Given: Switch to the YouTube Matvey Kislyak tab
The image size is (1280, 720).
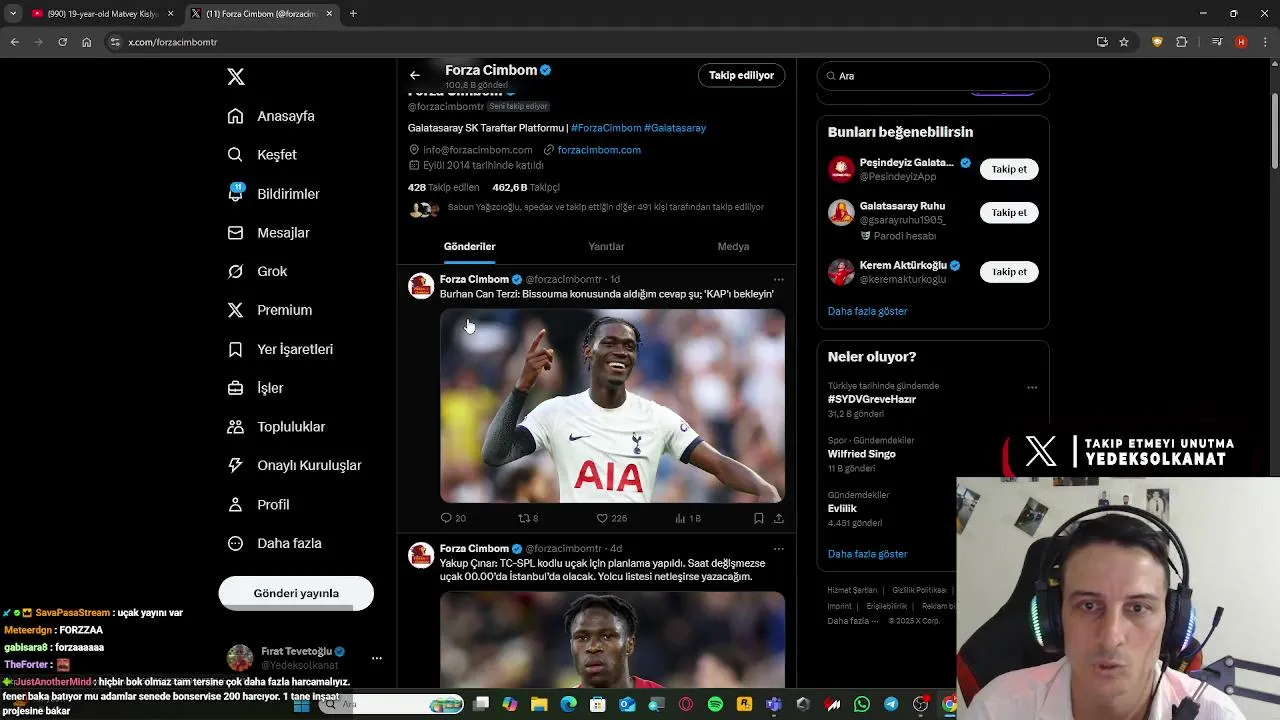Looking at the screenshot, I should [x=103, y=14].
